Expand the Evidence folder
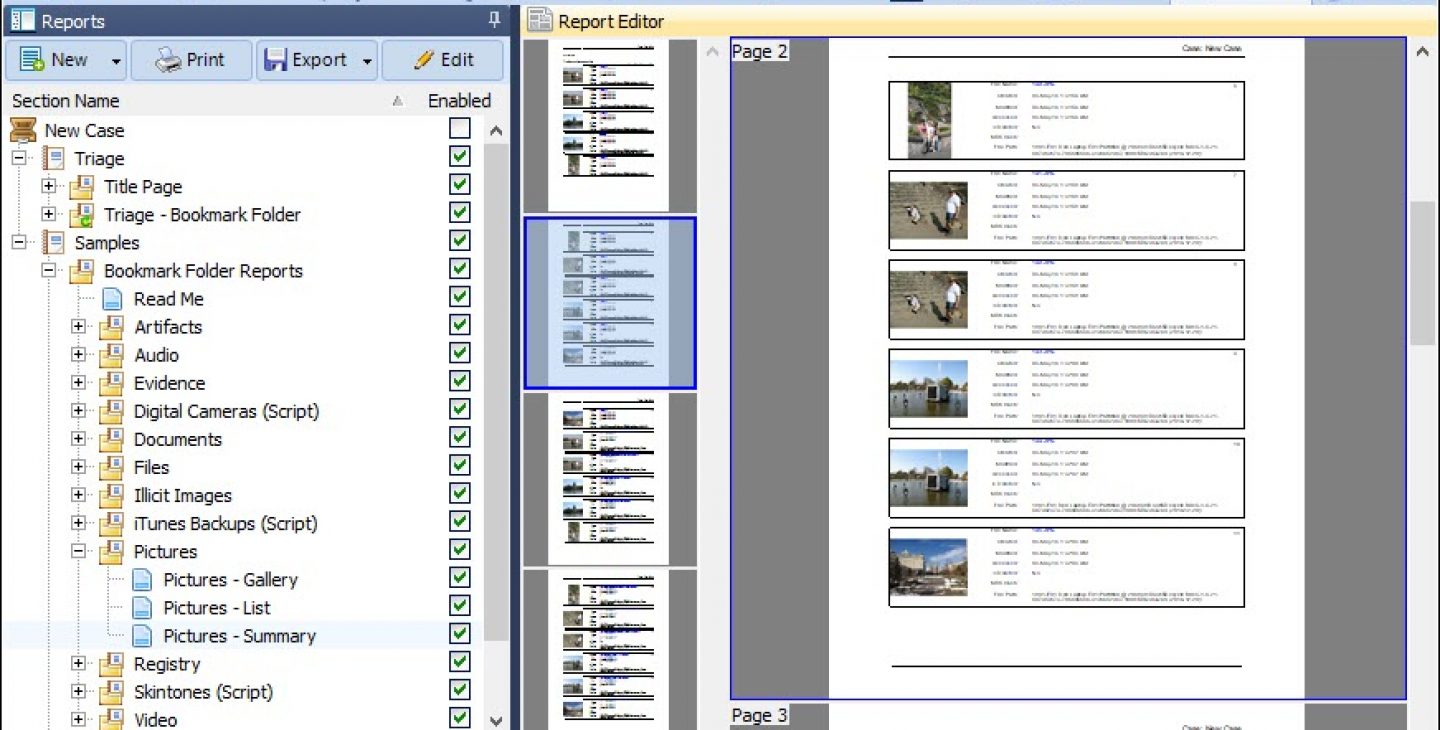This screenshot has height=730, width=1440. click(78, 382)
